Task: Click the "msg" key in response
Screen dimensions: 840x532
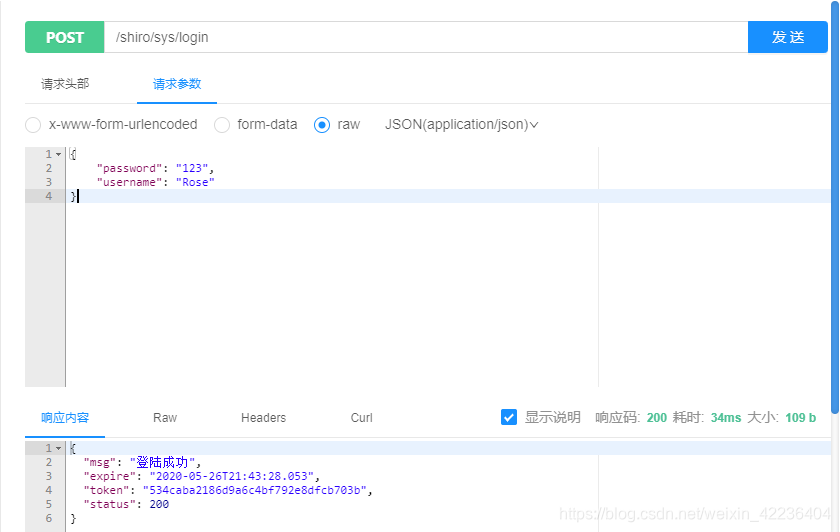Action: pyautogui.click(x=99, y=462)
